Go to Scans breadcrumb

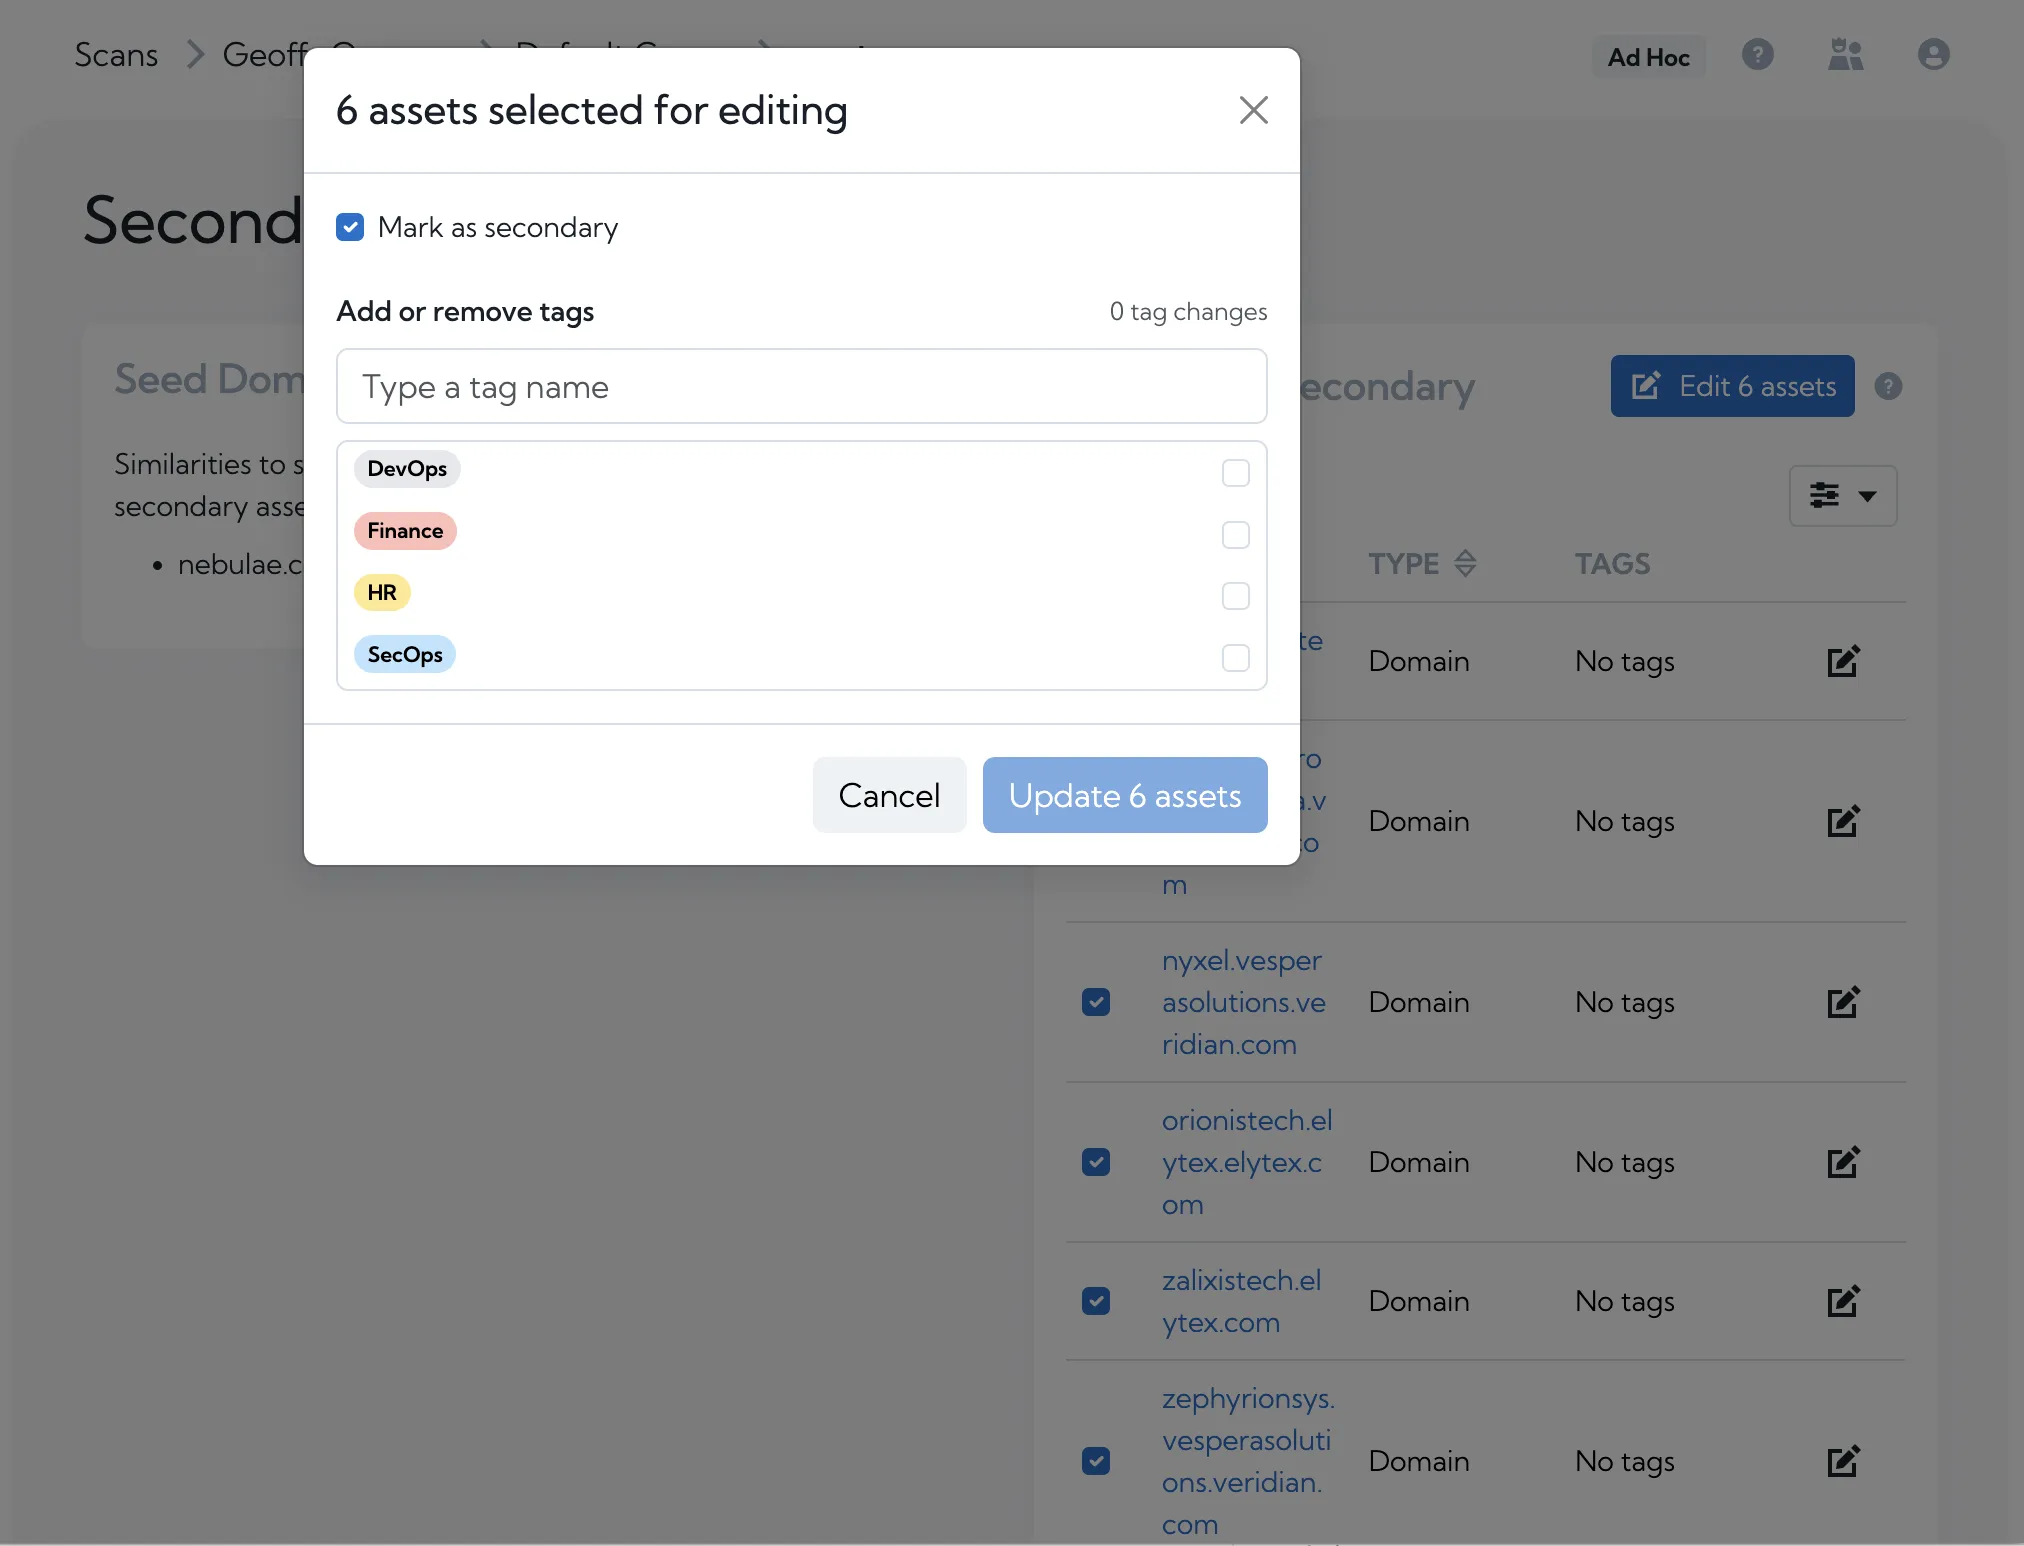[x=116, y=55]
